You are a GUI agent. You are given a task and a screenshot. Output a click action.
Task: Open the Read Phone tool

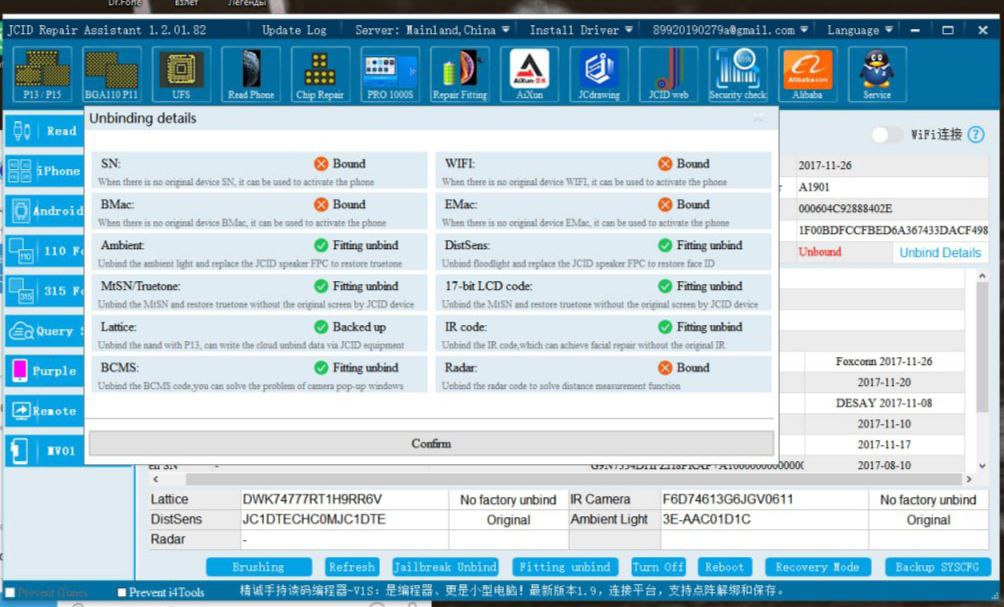click(251, 74)
